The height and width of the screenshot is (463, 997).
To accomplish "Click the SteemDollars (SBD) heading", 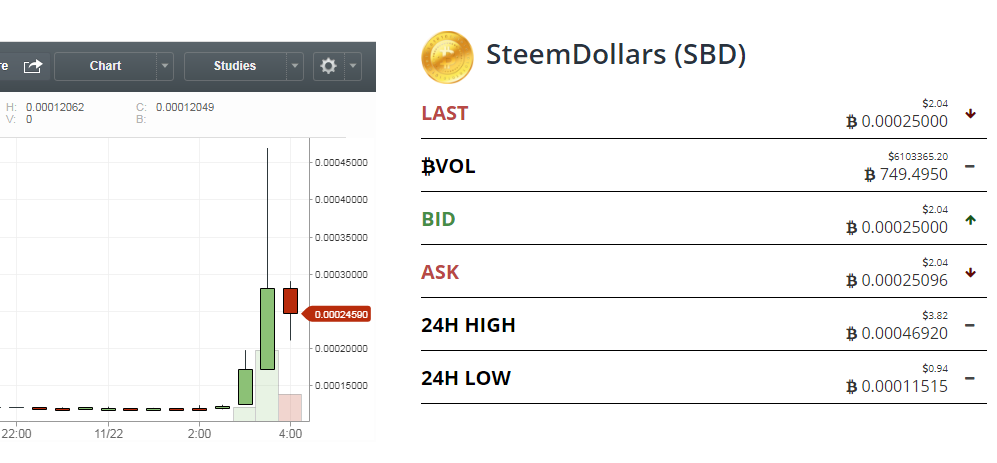I will pyautogui.click(x=615, y=55).
